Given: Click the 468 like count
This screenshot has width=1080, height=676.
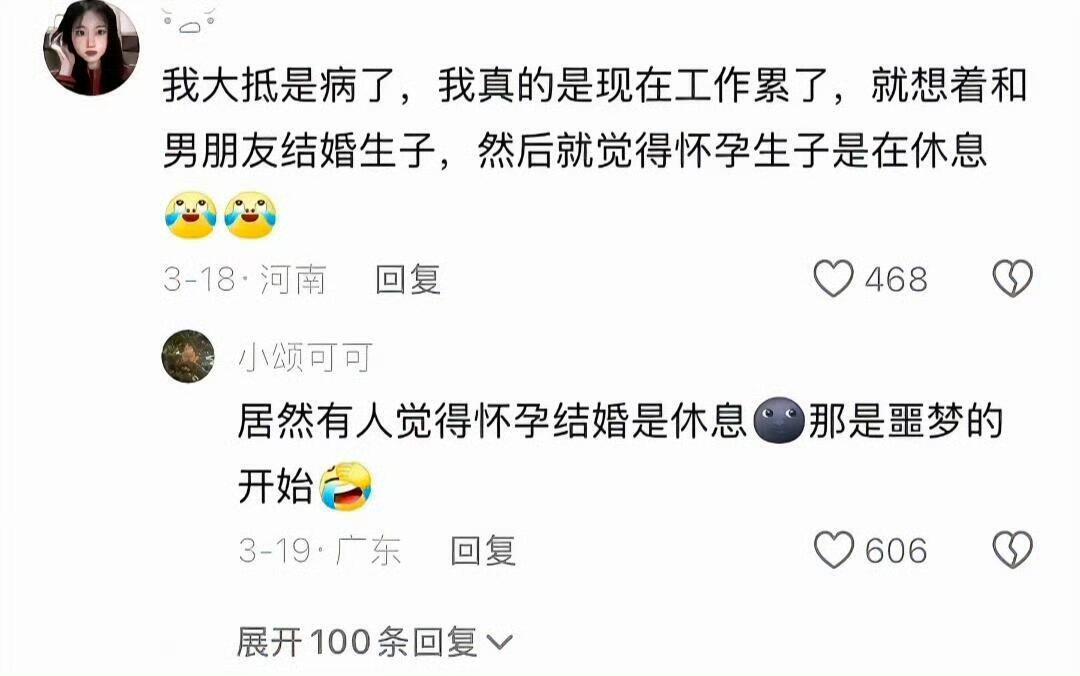Looking at the screenshot, I should [x=896, y=280].
